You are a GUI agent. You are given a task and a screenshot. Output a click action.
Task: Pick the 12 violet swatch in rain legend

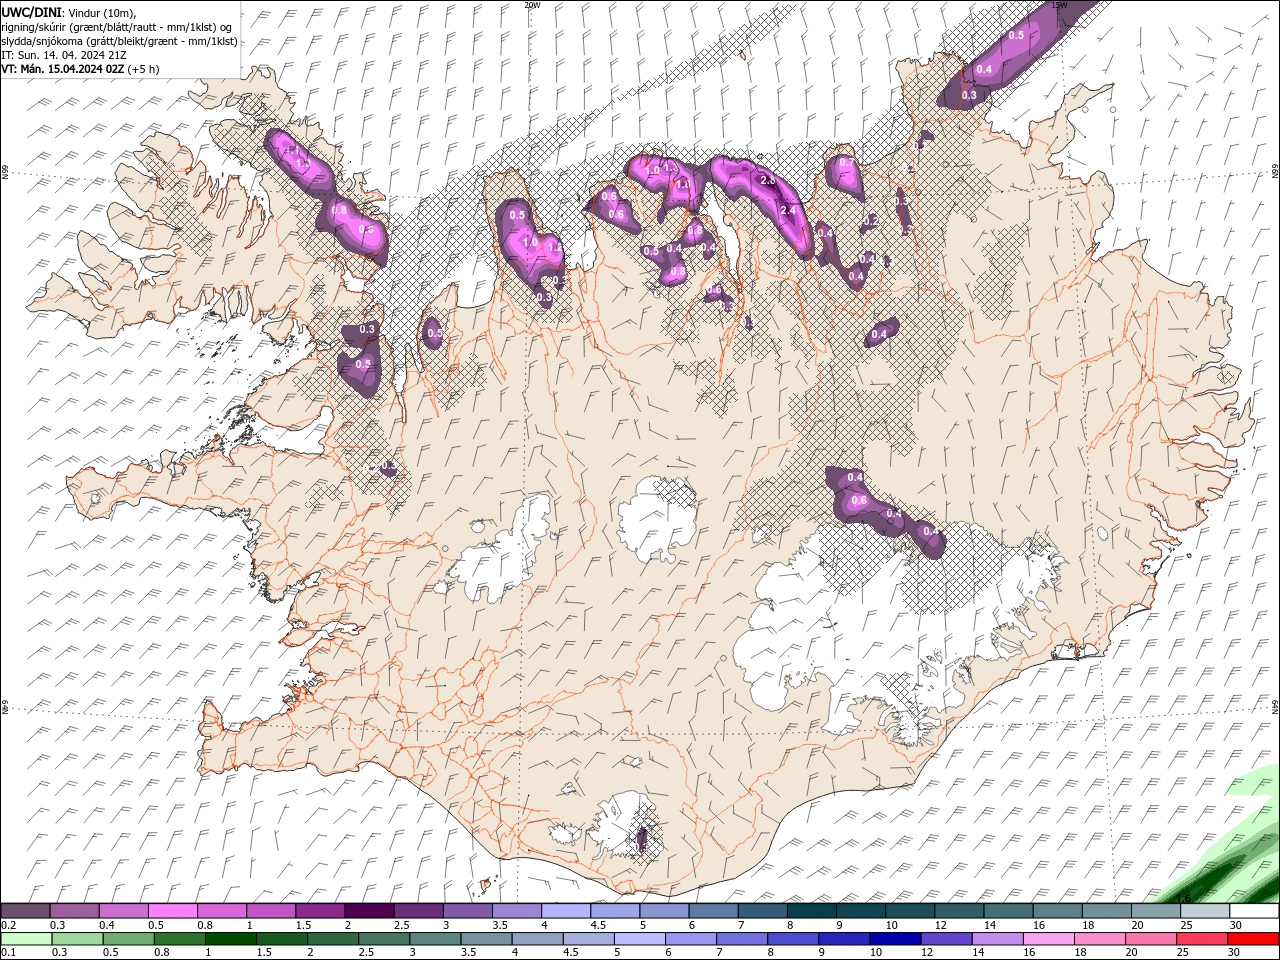click(944, 939)
